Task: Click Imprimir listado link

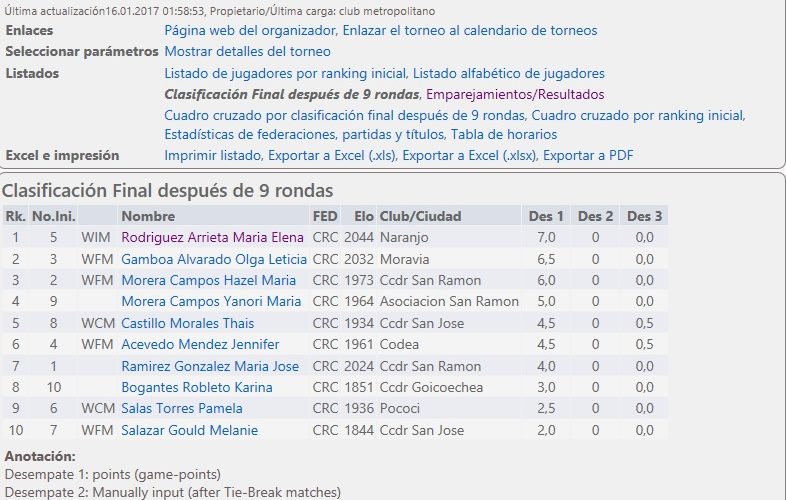Action: point(213,155)
